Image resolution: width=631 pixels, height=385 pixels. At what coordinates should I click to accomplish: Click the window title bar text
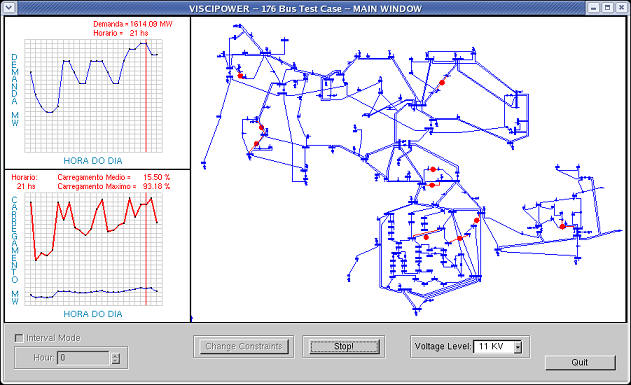tap(305, 8)
